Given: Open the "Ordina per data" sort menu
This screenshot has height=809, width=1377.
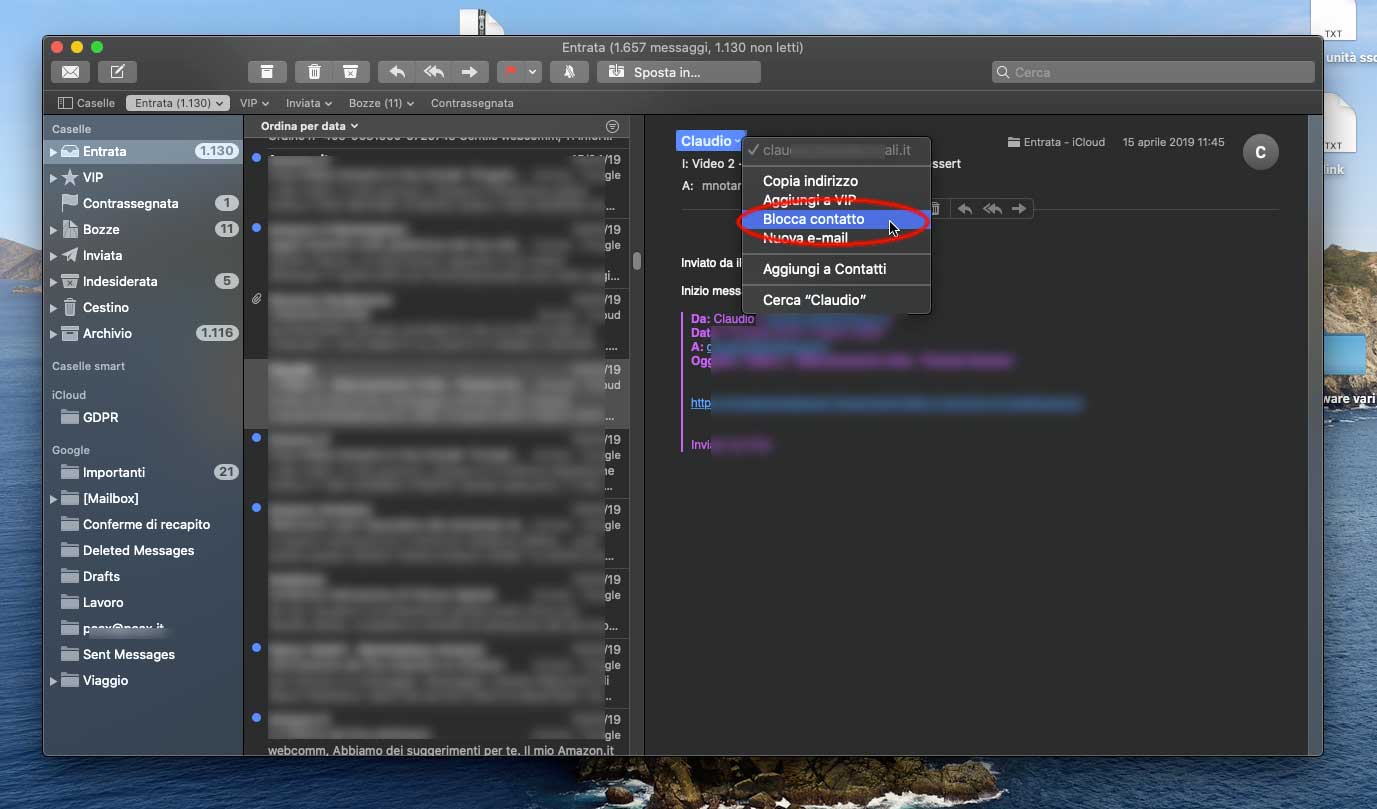Looking at the screenshot, I should tap(309, 126).
